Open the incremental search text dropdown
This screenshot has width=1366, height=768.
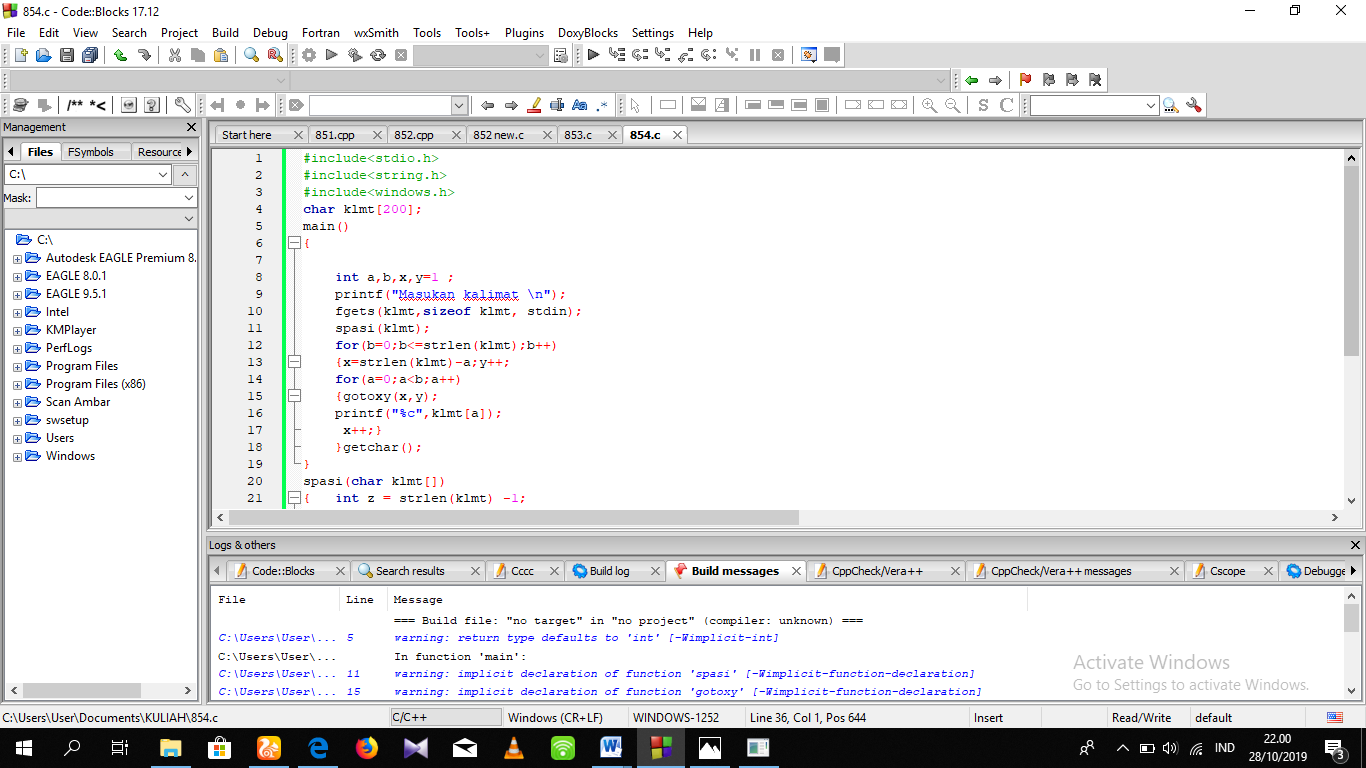459,105
